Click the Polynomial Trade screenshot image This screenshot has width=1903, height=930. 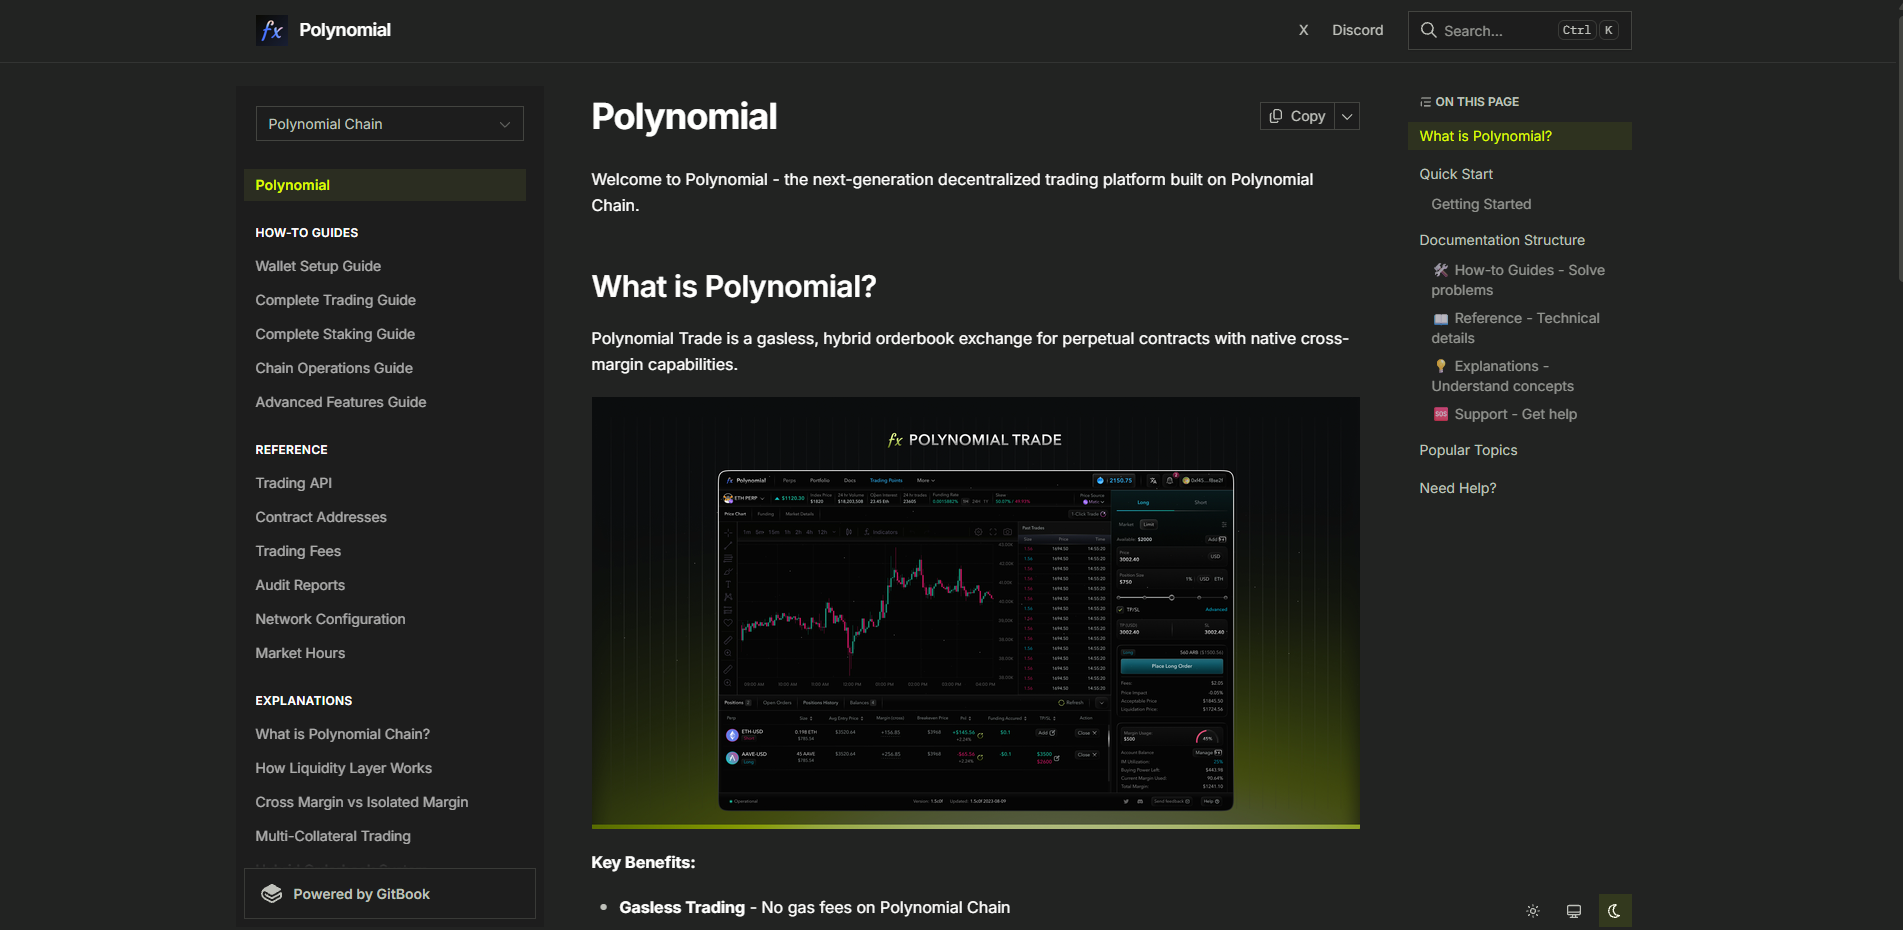(975, 613)
